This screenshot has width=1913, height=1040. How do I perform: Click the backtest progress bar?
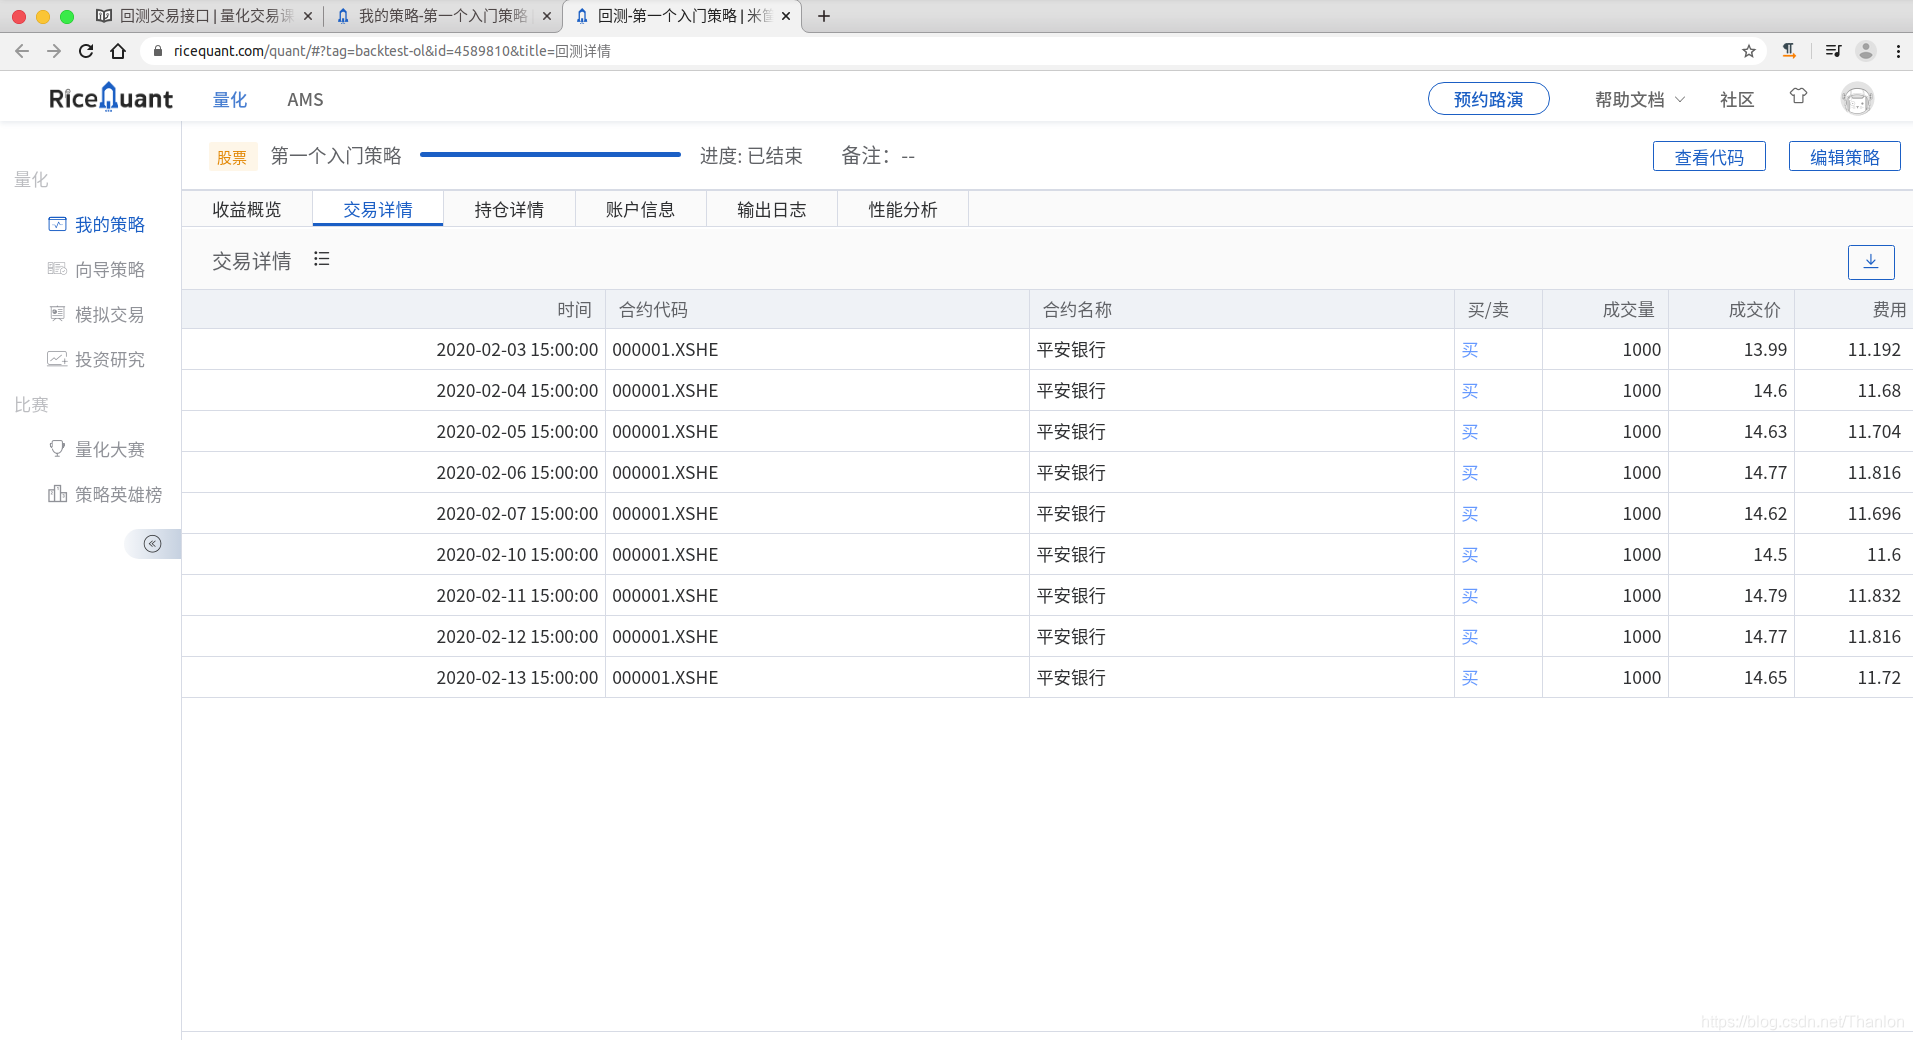click(550, 155)
